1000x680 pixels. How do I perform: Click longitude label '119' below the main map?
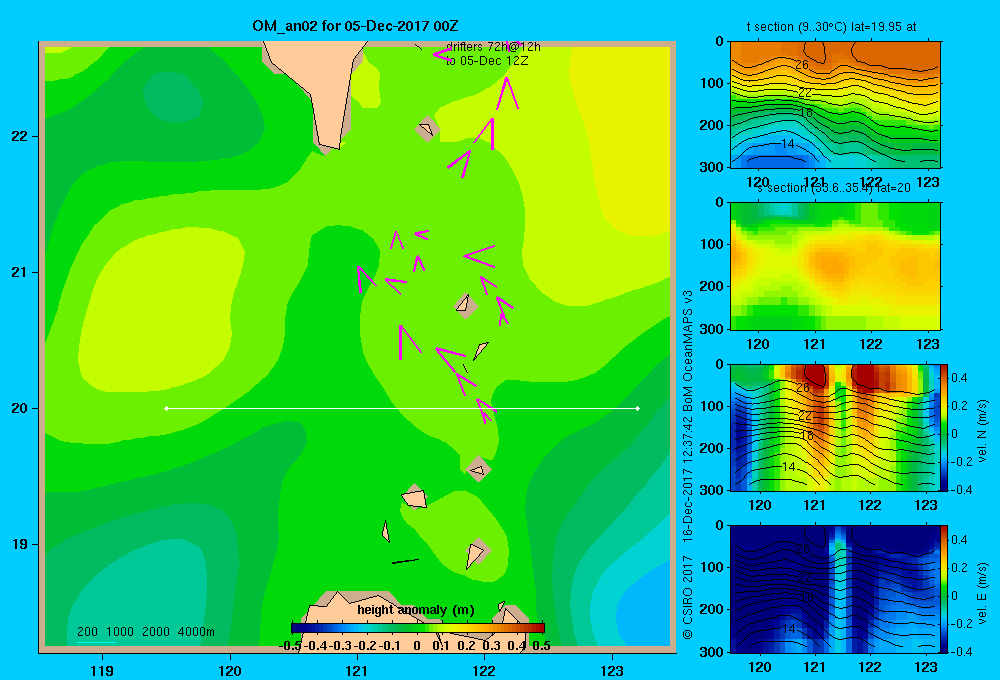tap(102, 670)
